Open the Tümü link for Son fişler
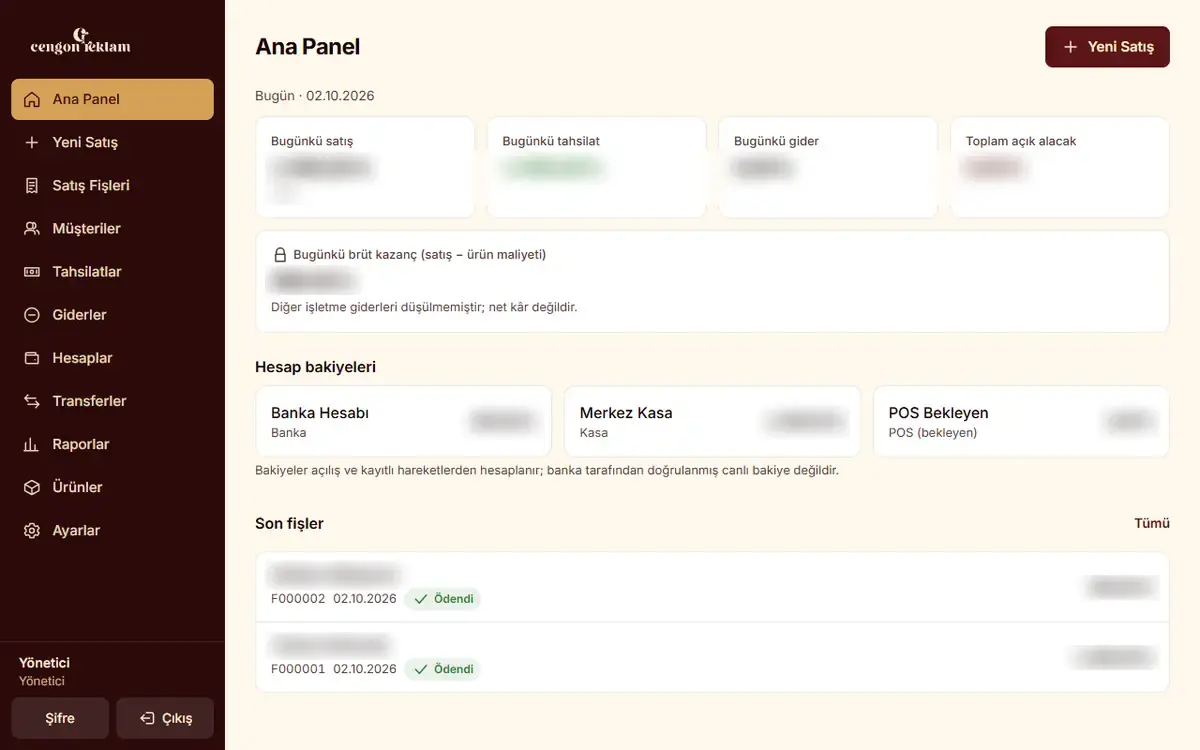The width and height of the screenshot is (1200, 750). tap(1152, 523)
